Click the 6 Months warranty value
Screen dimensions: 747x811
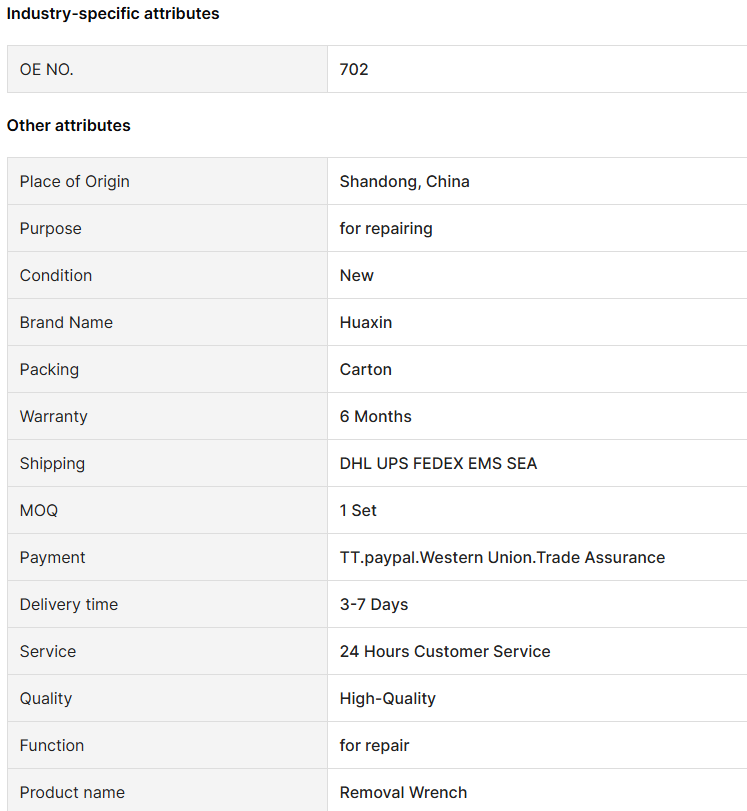coord(376,416)
